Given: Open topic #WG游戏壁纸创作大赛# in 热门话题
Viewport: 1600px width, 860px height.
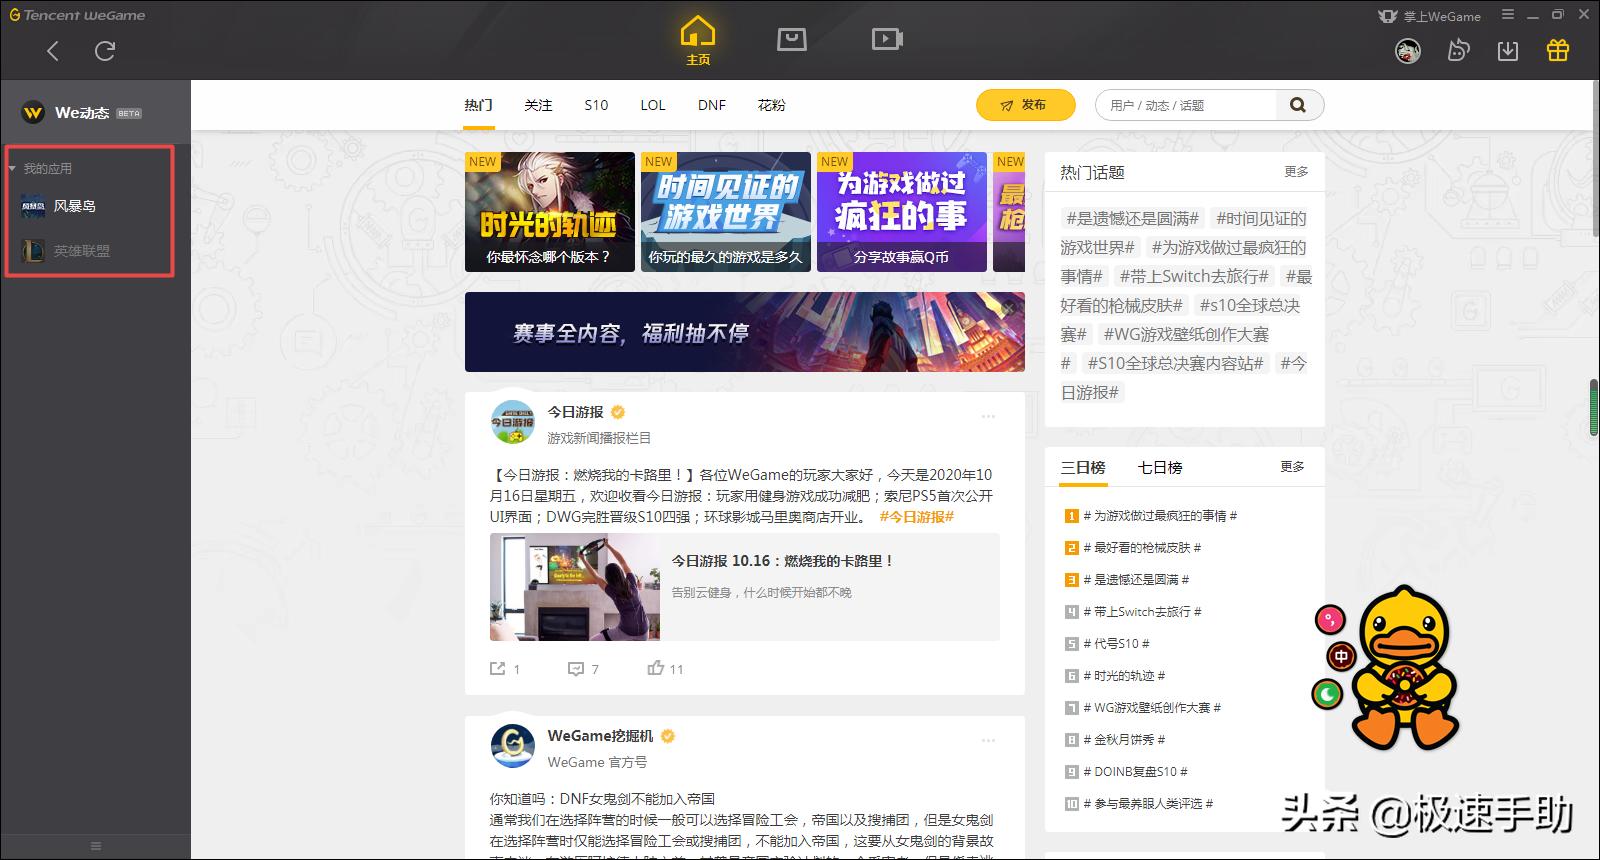Looking at the screenshot, I should 1186,334.
